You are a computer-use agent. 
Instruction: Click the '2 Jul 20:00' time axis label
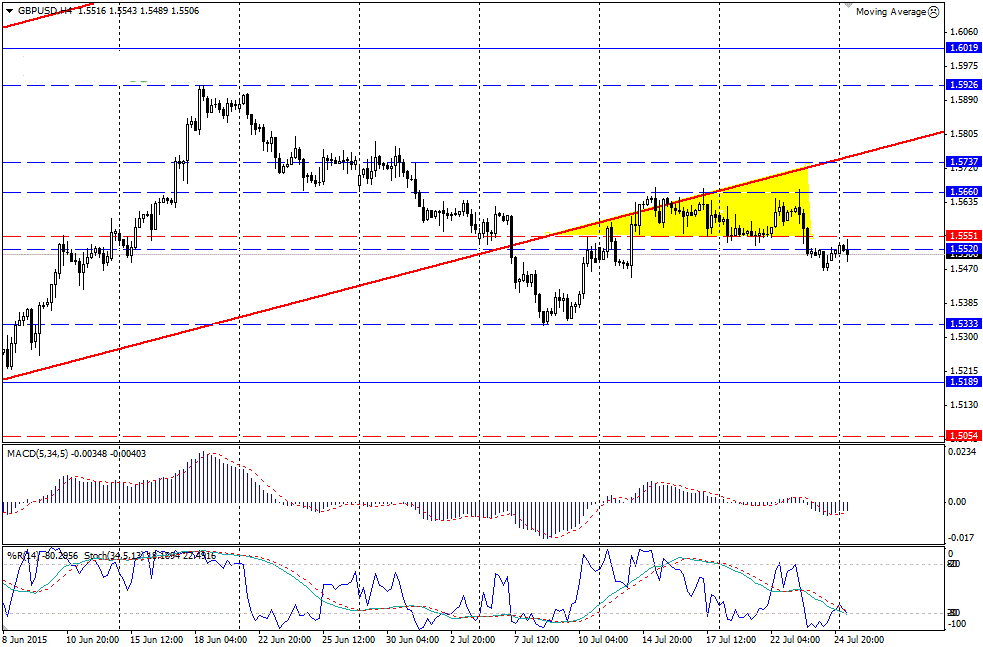click(474, 640)
